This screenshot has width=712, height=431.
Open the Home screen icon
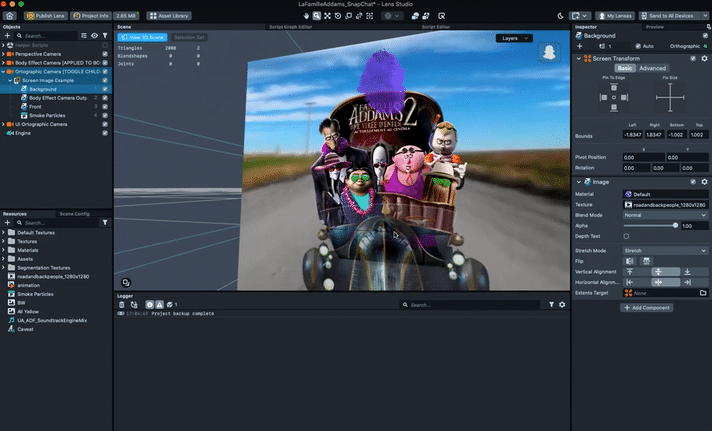[x=10, y=16]
